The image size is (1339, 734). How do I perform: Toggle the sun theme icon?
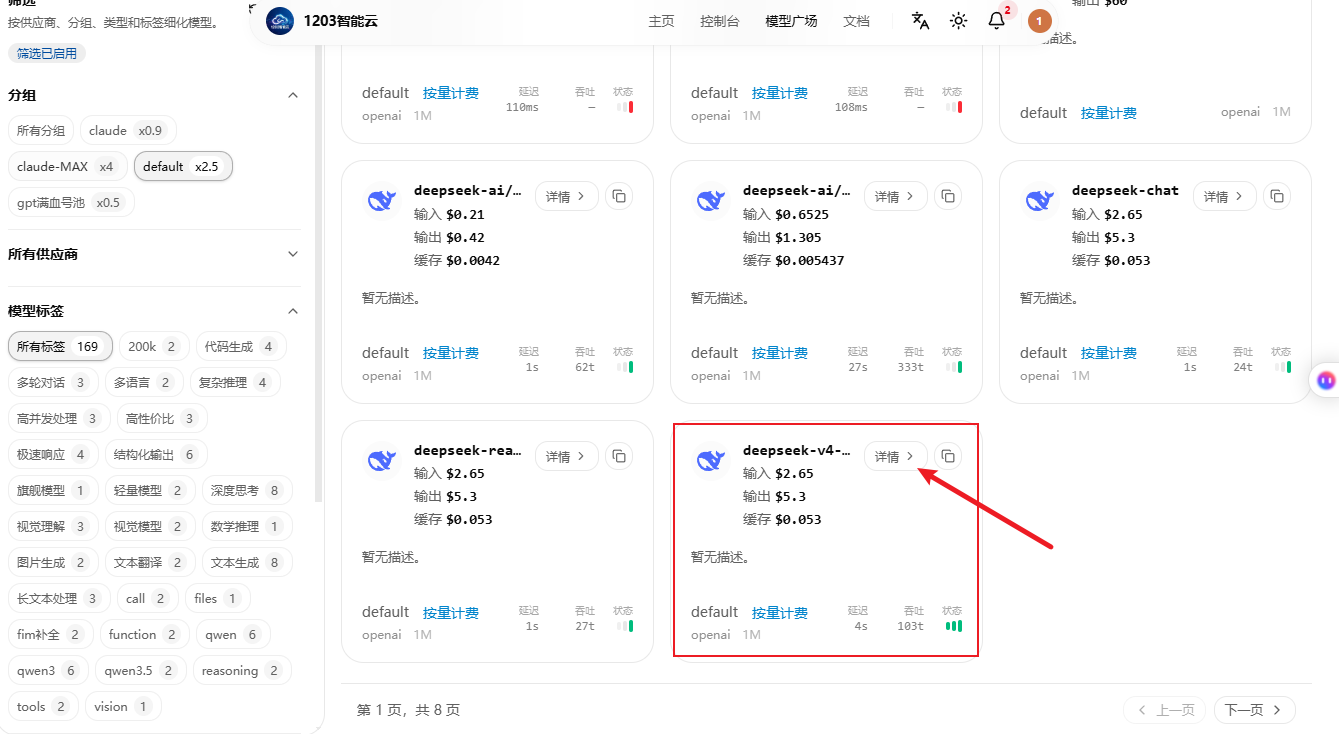click(959, 21)
